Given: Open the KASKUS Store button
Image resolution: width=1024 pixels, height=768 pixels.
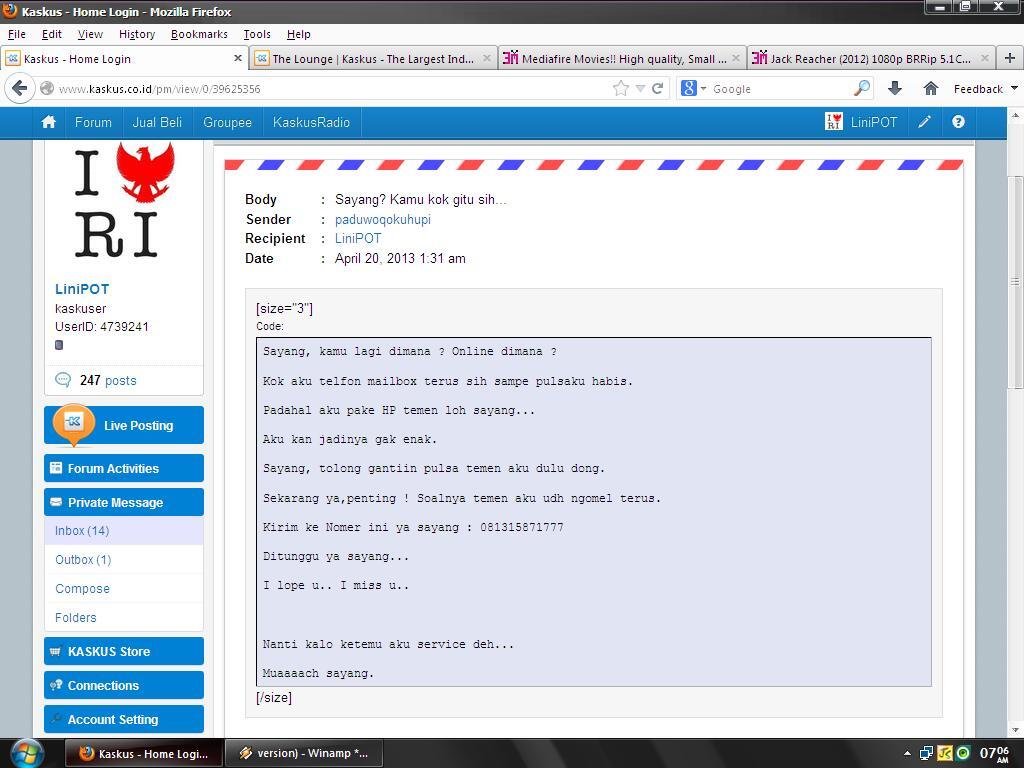Looking at the screenshot, I should (x=124, y=651).
